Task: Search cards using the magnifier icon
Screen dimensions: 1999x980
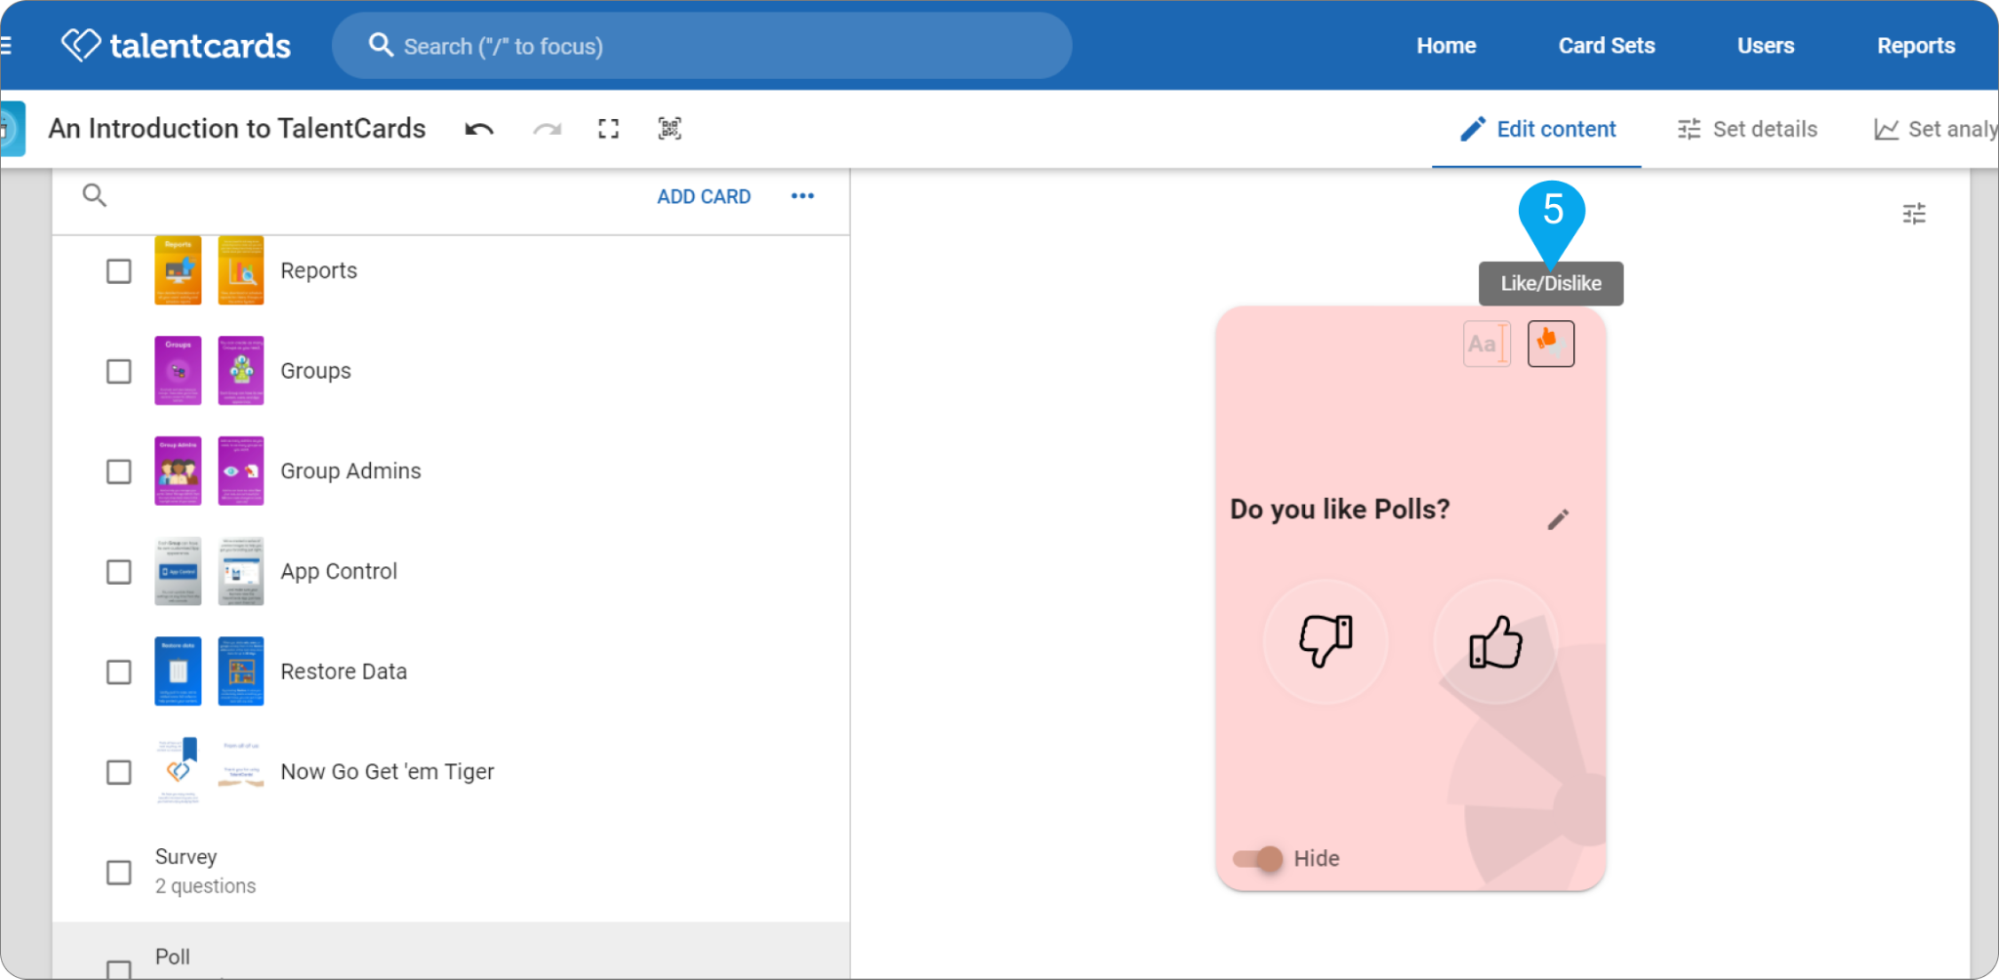Action: 94,196
